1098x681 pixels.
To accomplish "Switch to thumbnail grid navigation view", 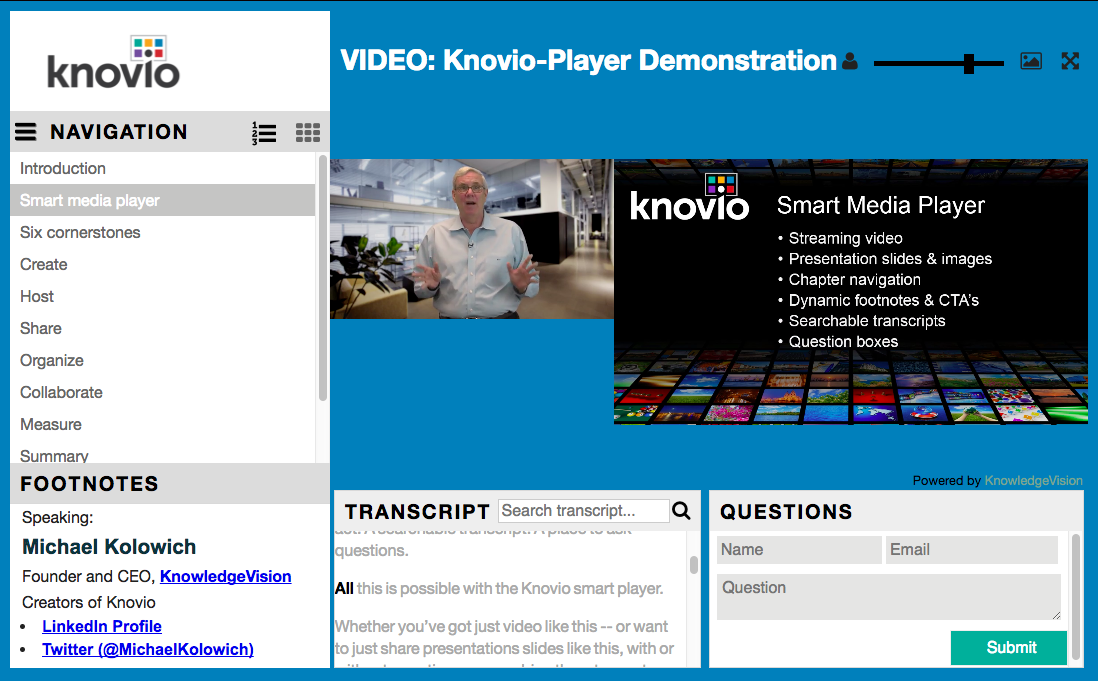I will pyautogui.click(x=308, y=133).
